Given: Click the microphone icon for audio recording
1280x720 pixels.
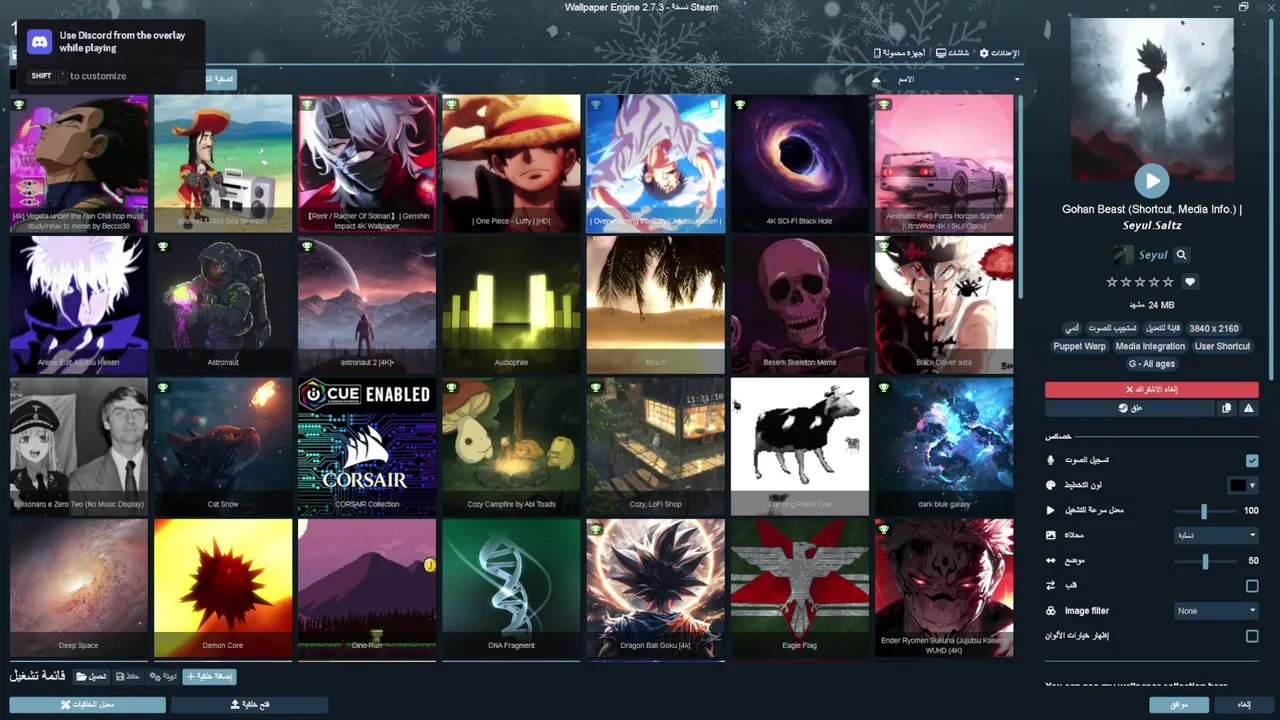Looking at the screenshot, I should (x=1050, y=460).
